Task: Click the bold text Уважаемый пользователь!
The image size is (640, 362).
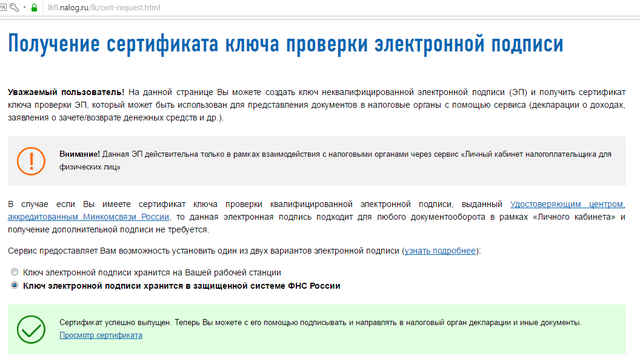Action: coord(66,92)
